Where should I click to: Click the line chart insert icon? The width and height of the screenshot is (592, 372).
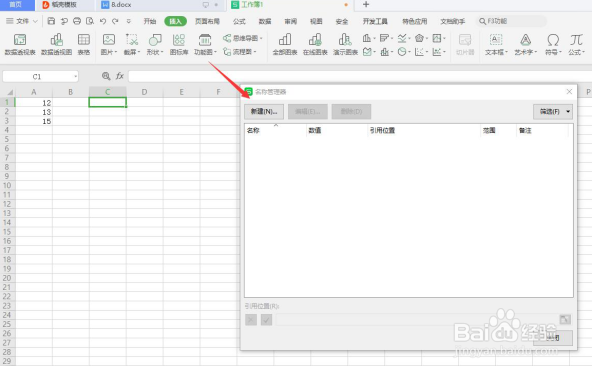coord(402,38)
